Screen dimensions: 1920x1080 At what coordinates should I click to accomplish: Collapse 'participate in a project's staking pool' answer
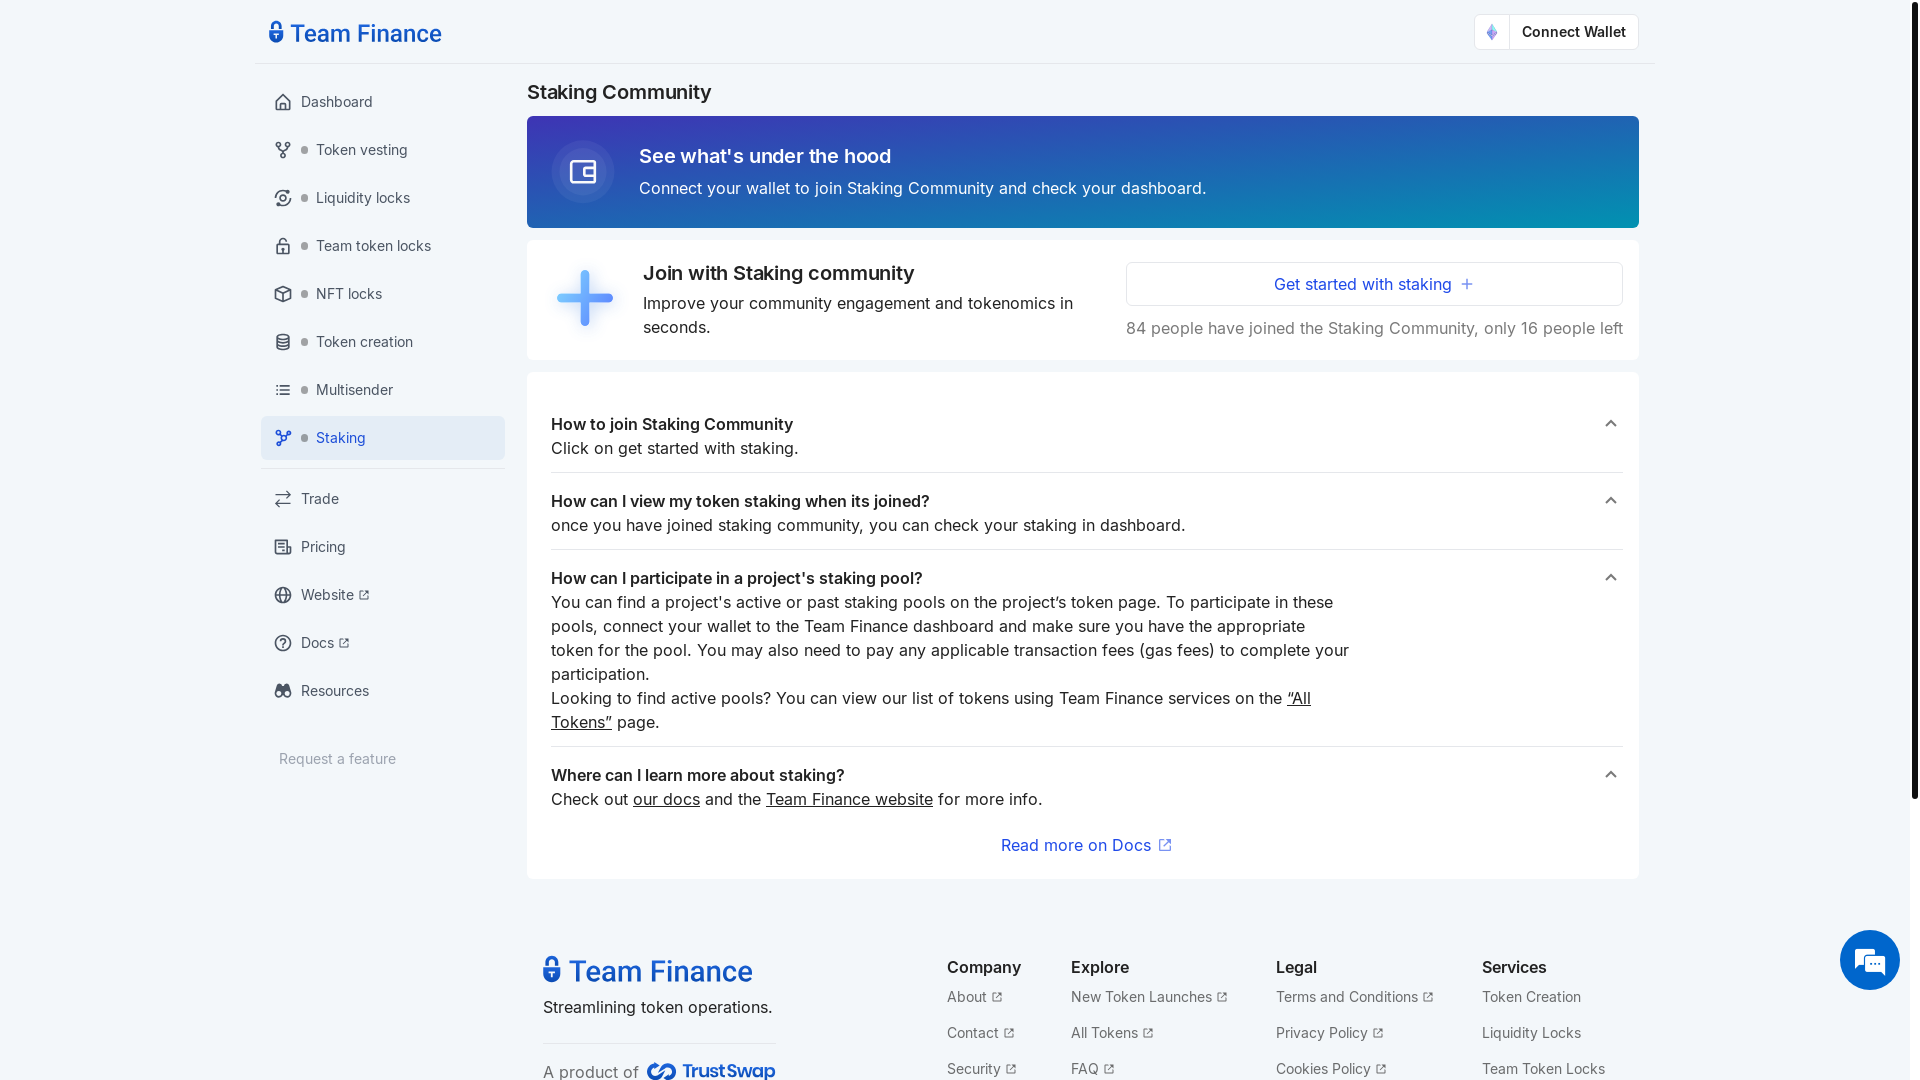1610,578
